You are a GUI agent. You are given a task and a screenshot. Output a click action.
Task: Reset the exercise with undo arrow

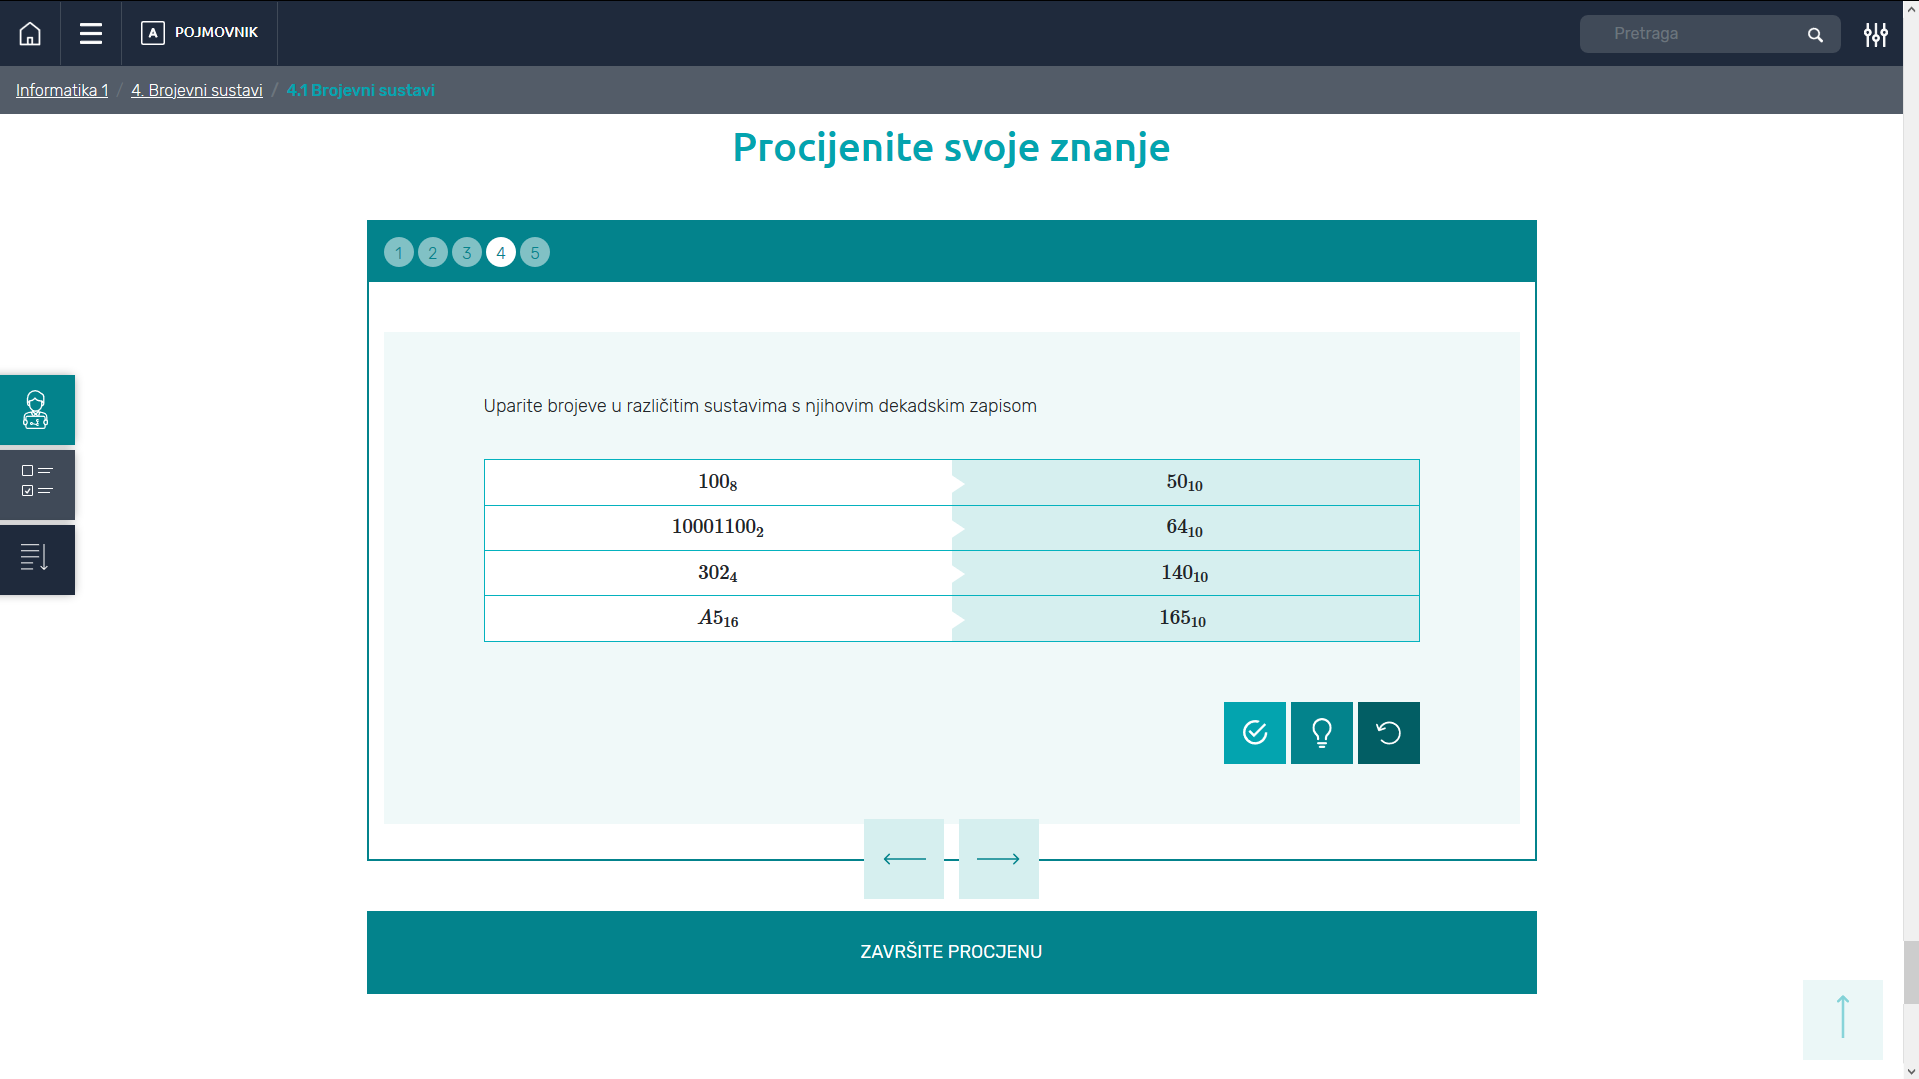click(x=1388, y=733)
